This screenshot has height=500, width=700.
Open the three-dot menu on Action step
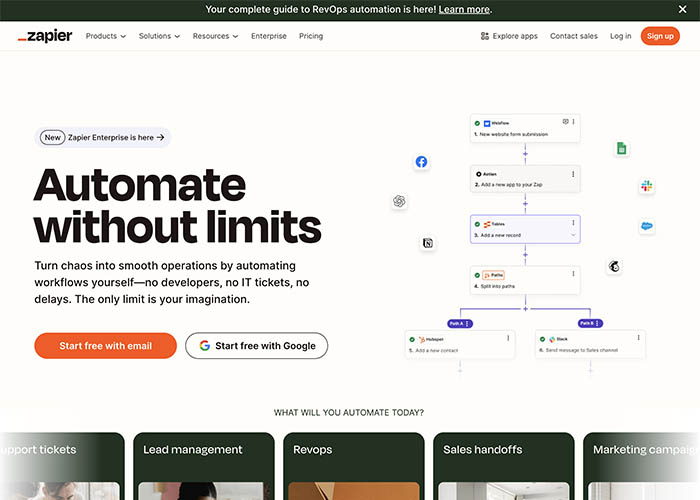[573, 174]
